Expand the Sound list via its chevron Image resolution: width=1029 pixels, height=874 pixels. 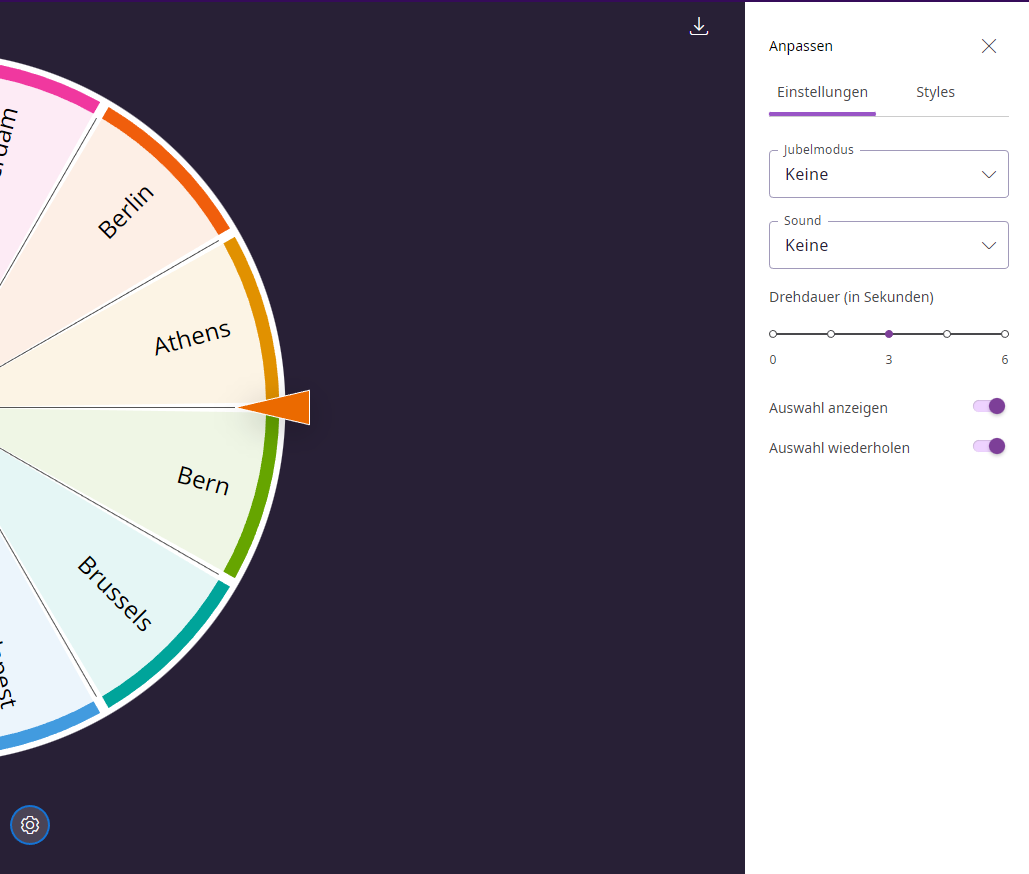point(988,244)
